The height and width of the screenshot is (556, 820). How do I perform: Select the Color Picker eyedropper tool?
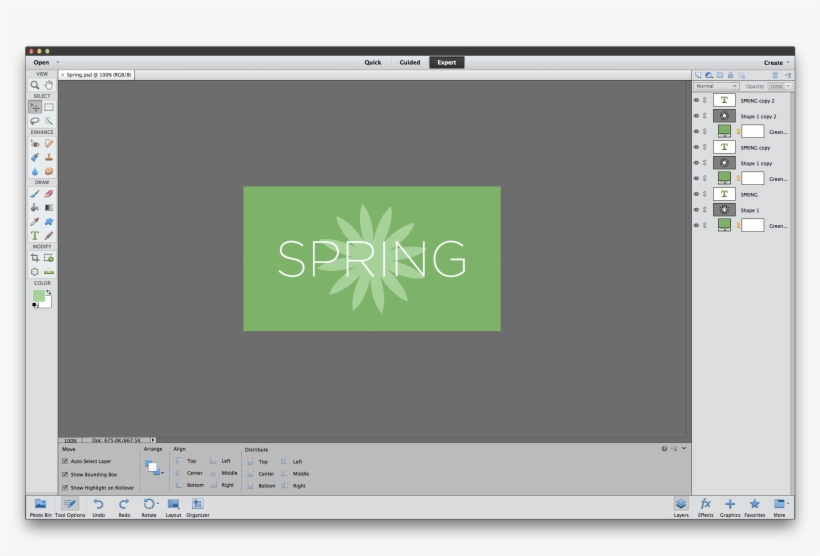35,222
